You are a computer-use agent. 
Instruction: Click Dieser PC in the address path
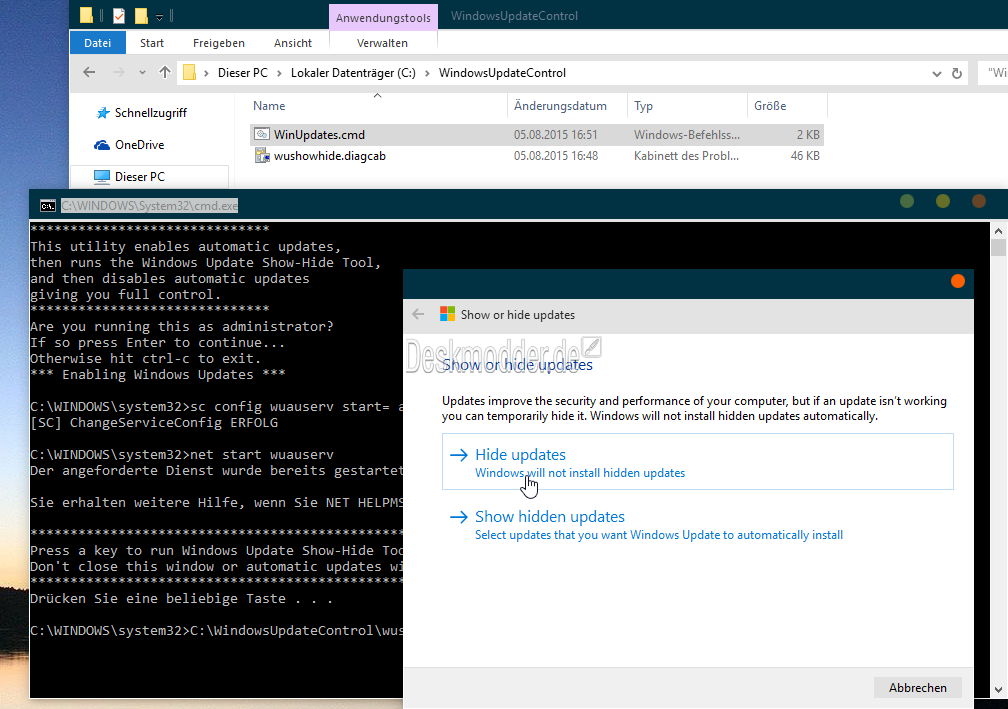(x=242, y=73)
